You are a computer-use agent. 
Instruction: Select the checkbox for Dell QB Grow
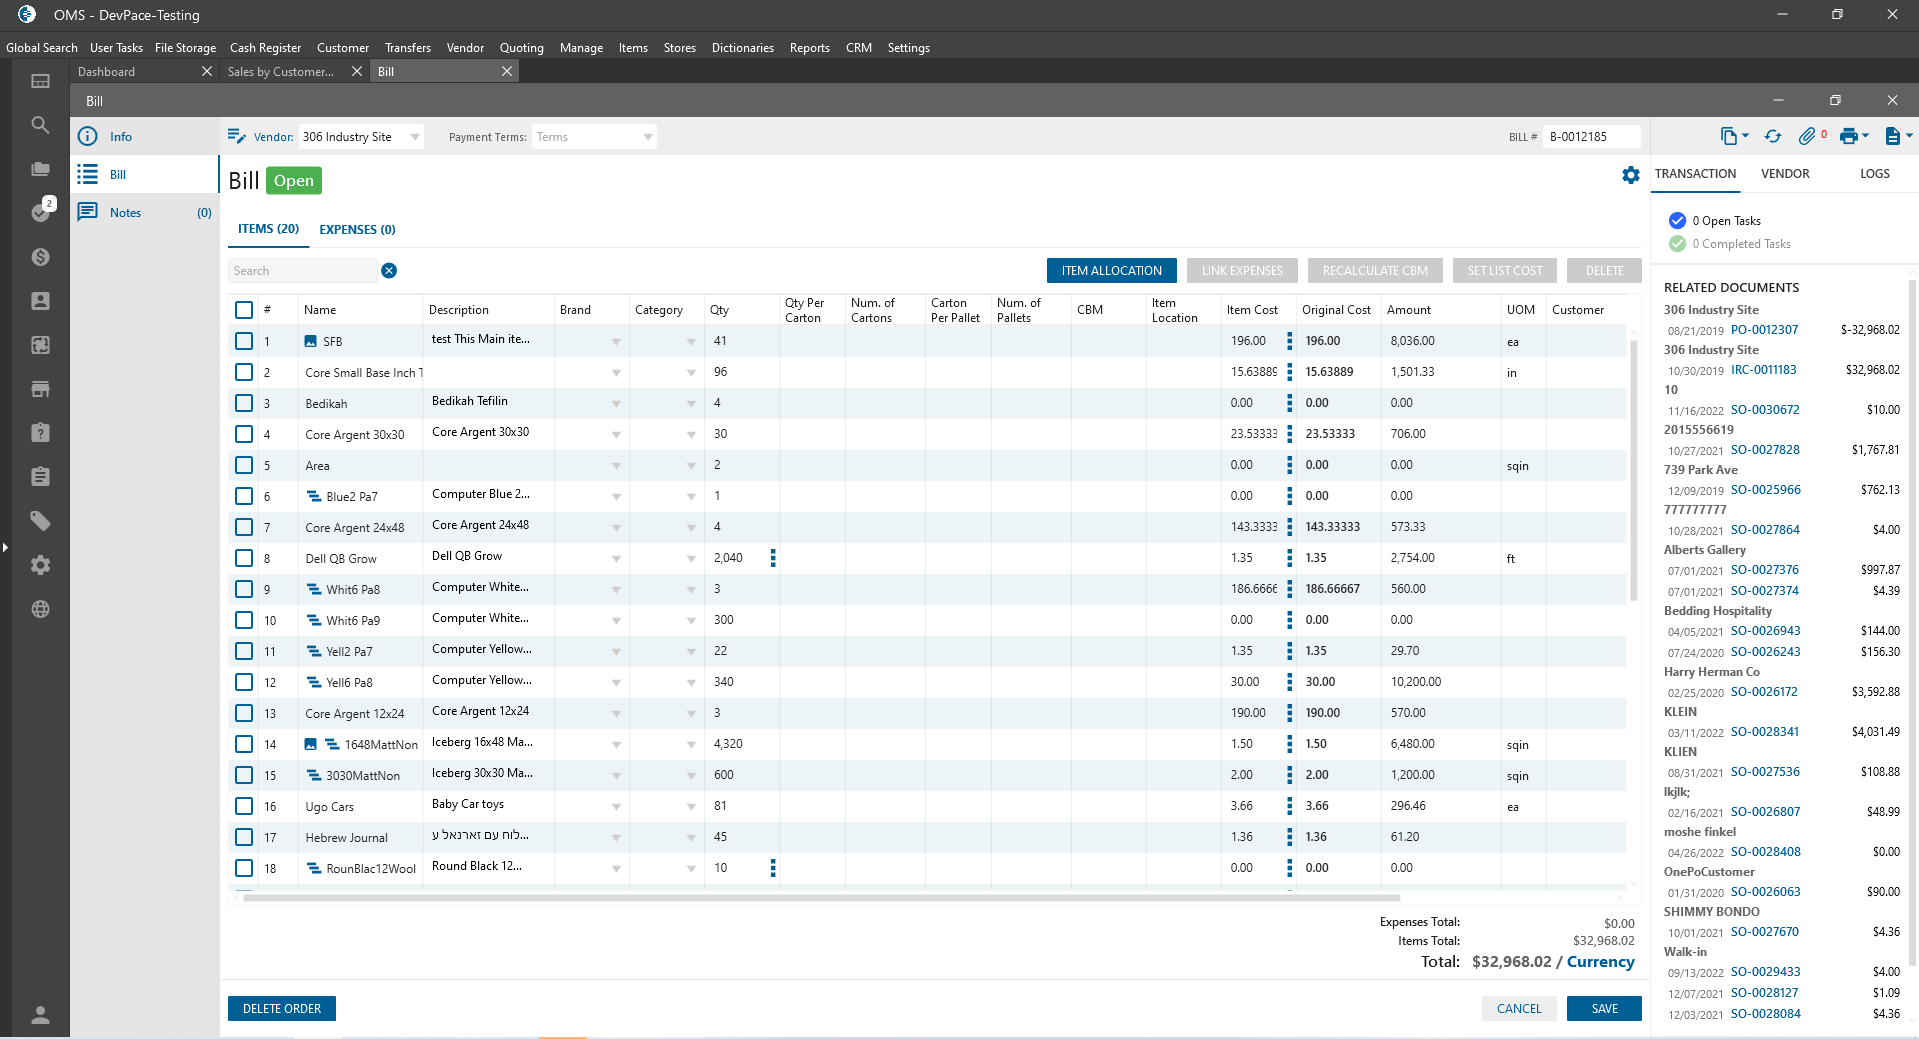pos(244,558)
